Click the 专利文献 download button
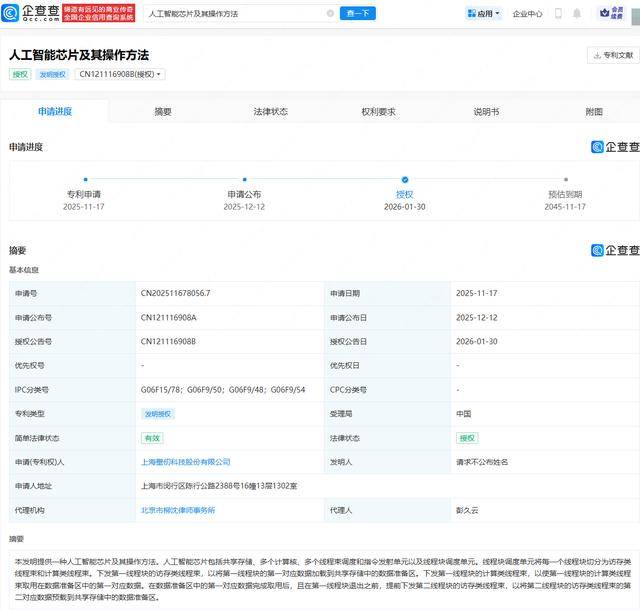Screen dimensions: 640x610 (612, 56)
